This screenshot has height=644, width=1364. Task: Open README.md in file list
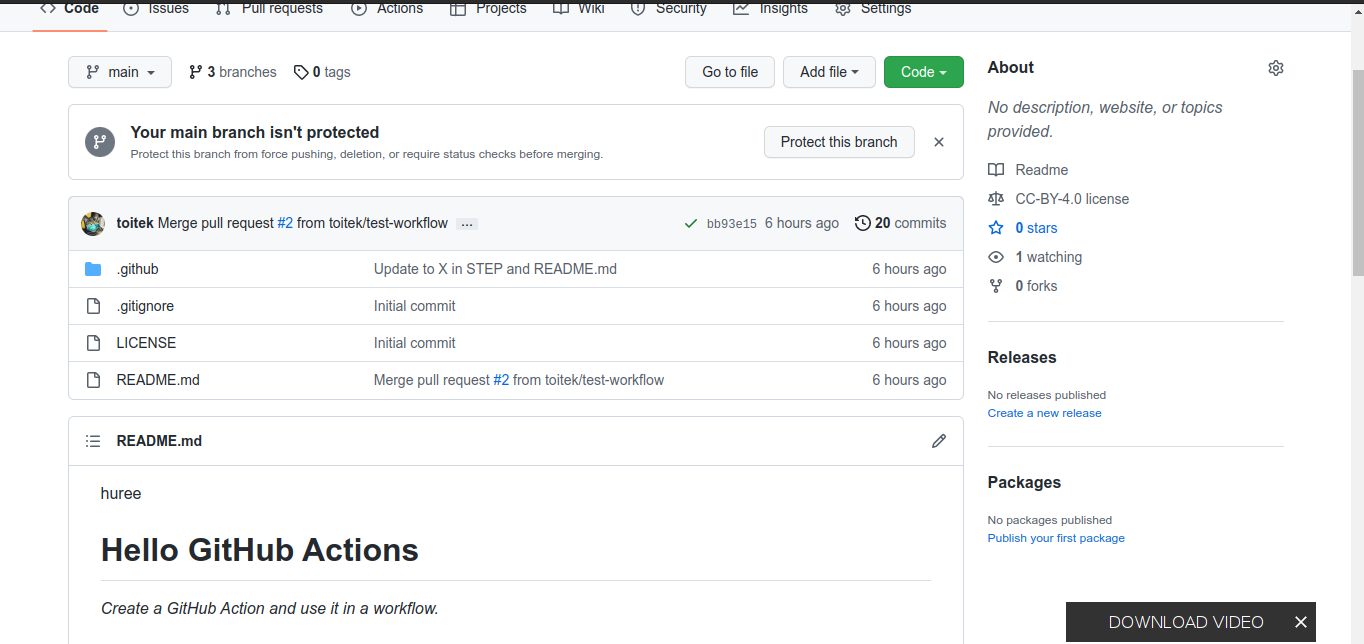point(158,380)
